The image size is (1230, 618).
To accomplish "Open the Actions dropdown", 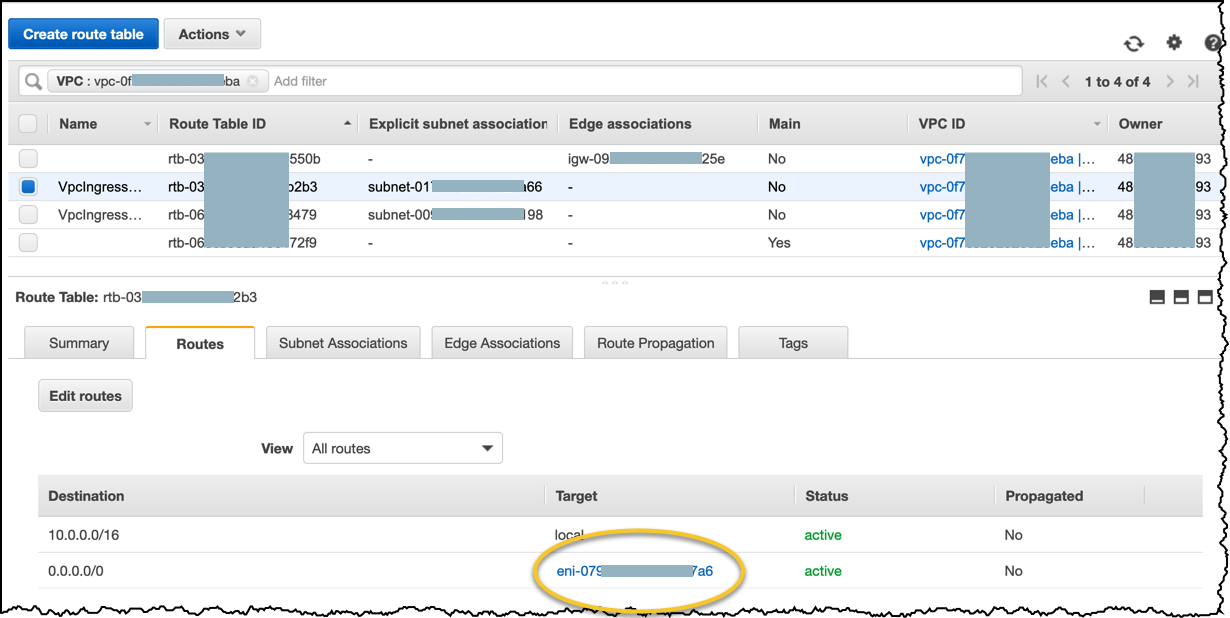I will click(211, 33).
